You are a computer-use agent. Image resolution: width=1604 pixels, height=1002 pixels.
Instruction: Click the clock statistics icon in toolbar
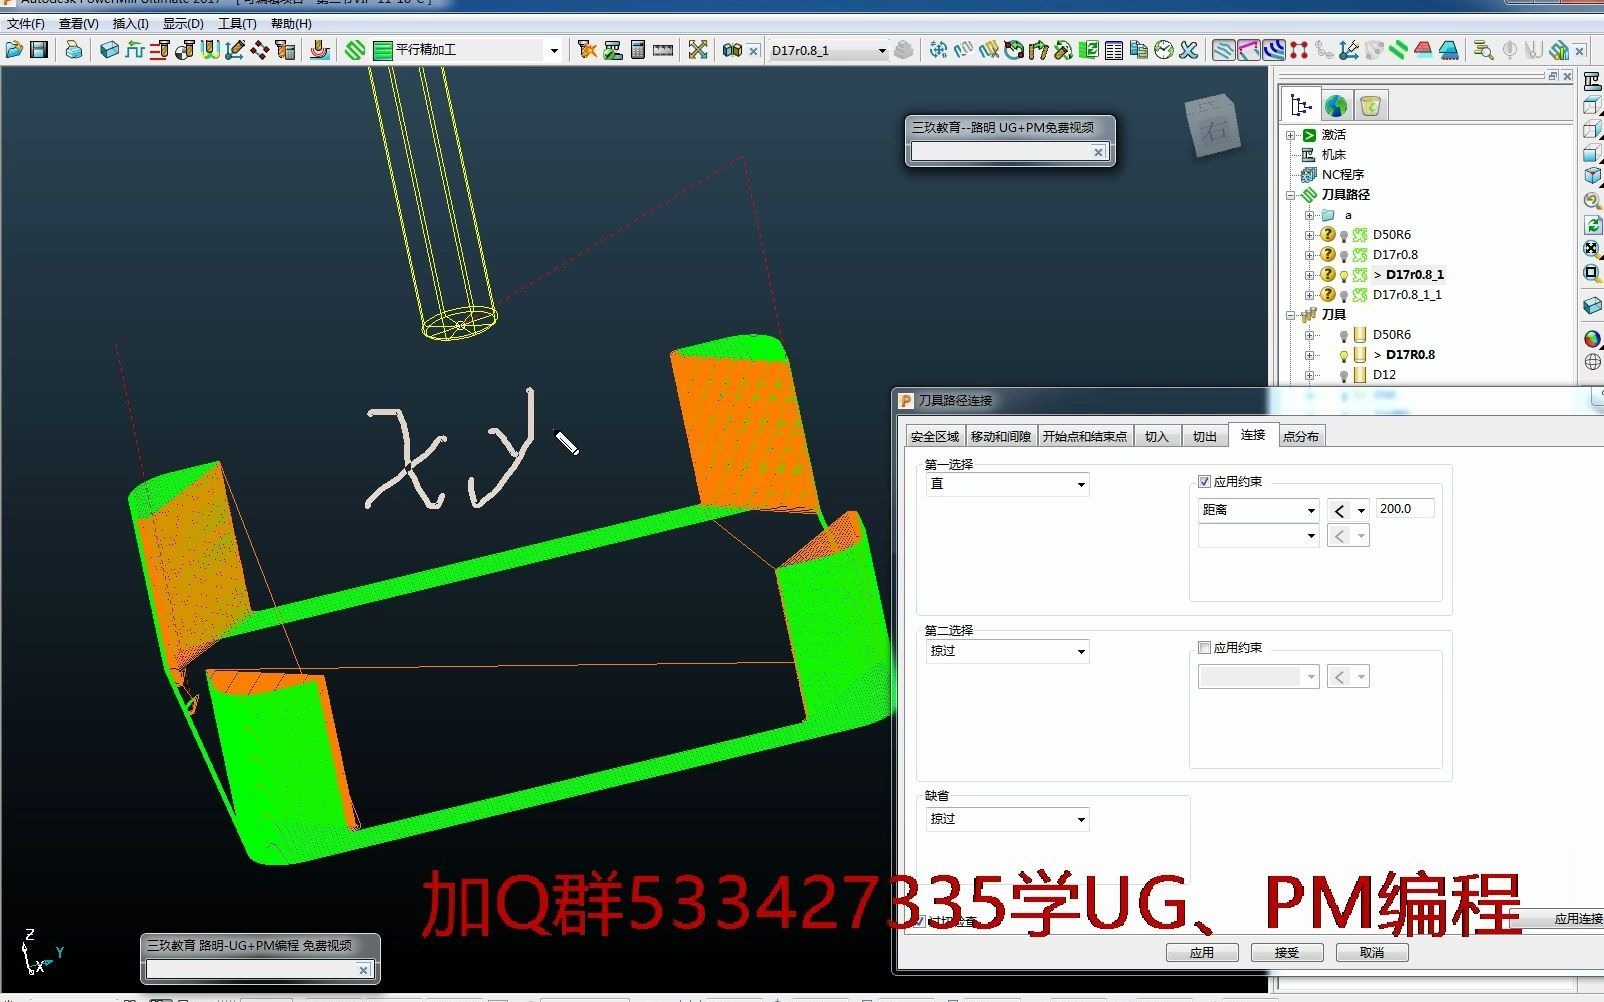point(1164,49)
